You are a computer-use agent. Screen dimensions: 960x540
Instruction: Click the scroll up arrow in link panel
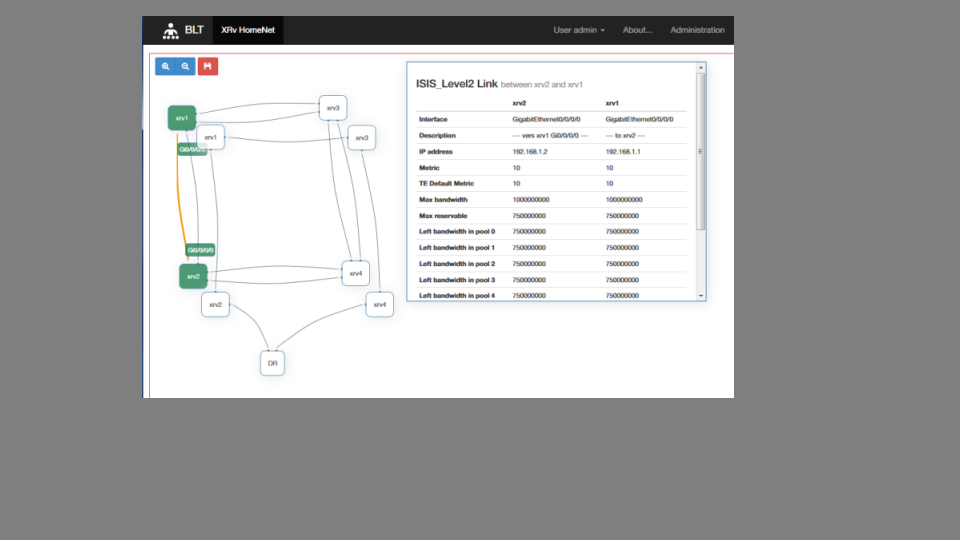tap(701, 67)
